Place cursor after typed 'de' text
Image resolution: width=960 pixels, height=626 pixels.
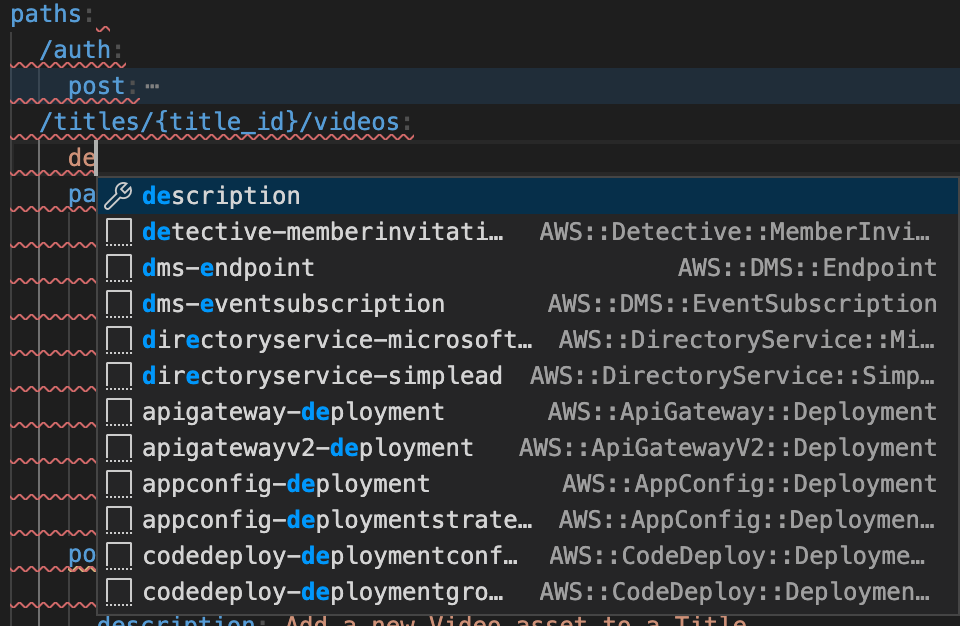pyautogui.click(x=97, y=159)
